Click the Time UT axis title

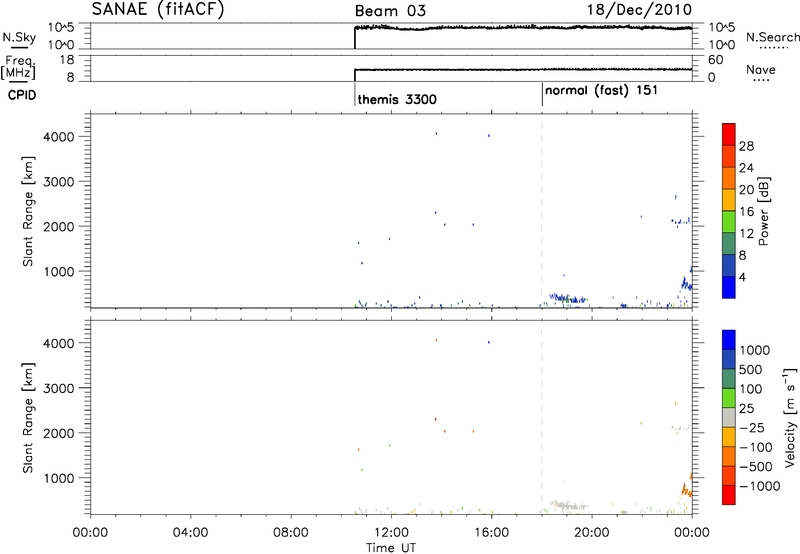[391, 548]
